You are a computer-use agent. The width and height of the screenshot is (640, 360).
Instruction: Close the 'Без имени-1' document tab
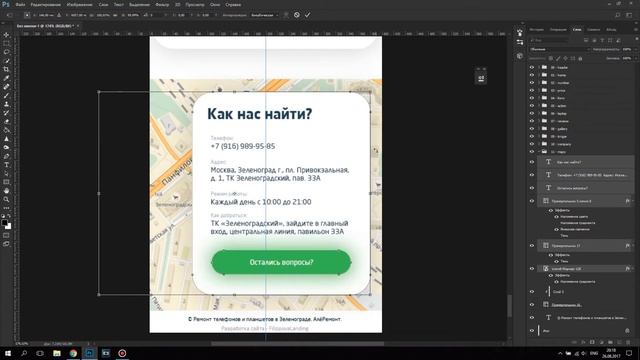pos(78,26)
